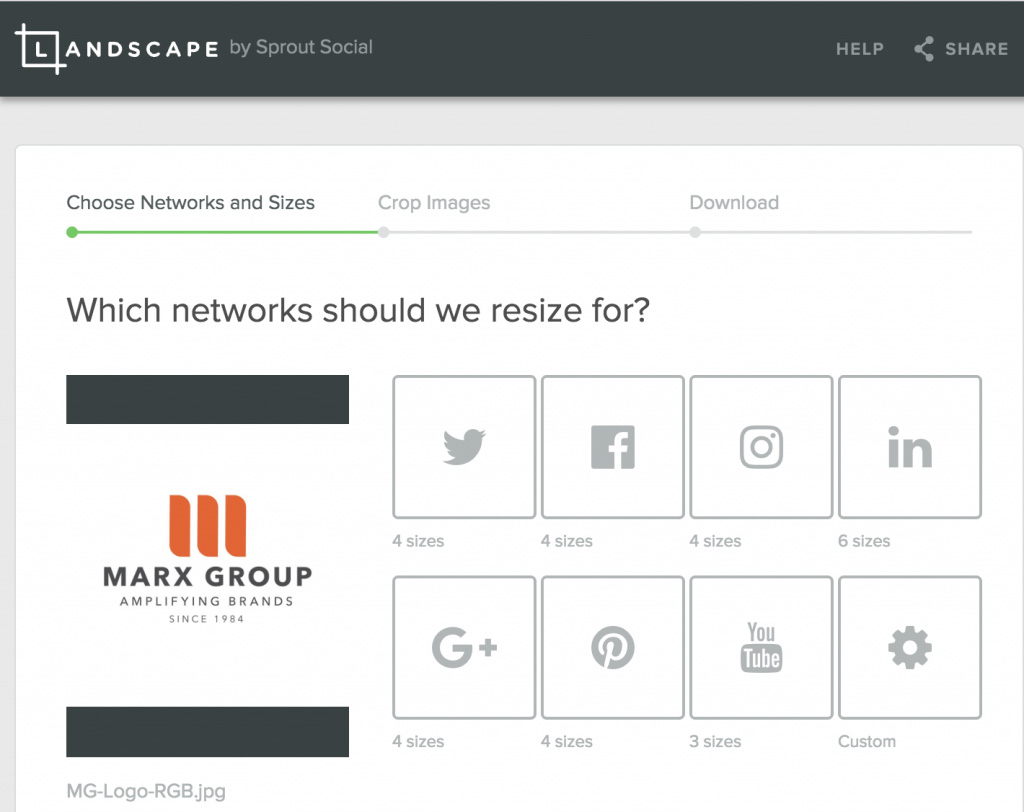Viewport: 1024px width, 812px height.
Task: Click the Crop Images progress dot
Action: coord(384,232)
